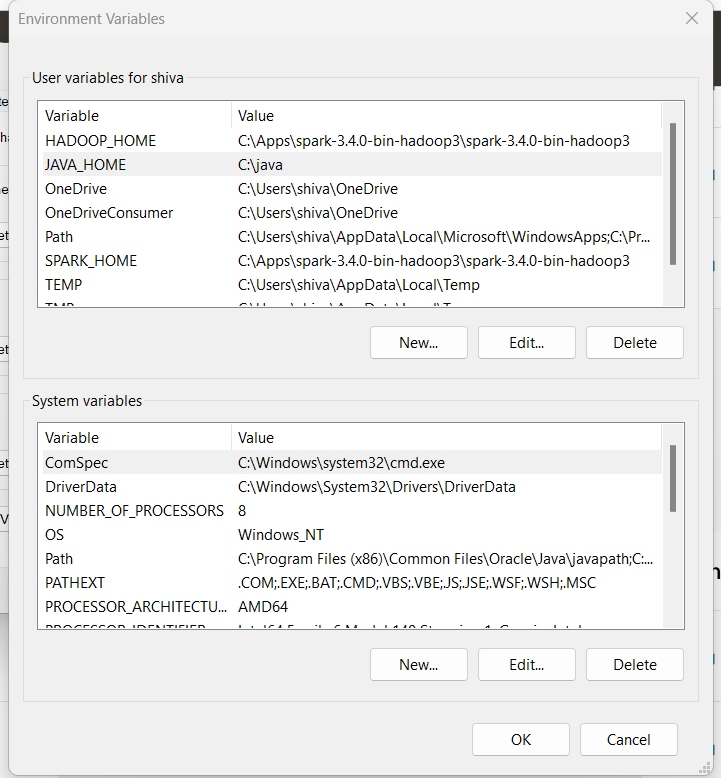Click the C:\java value cell
Image resolution: width=721 pixels, height=778 pixels.
coord(260,165)
